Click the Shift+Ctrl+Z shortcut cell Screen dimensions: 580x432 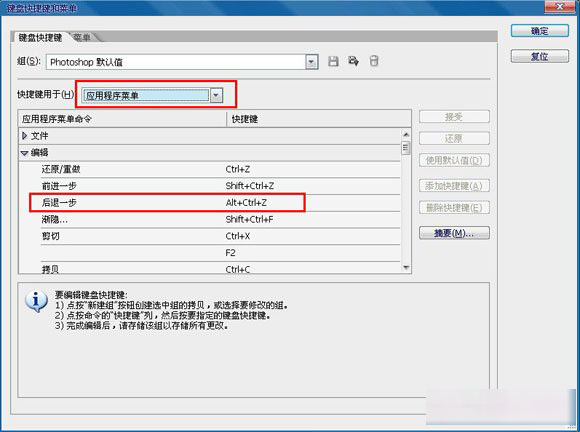(x=250, y=186)
